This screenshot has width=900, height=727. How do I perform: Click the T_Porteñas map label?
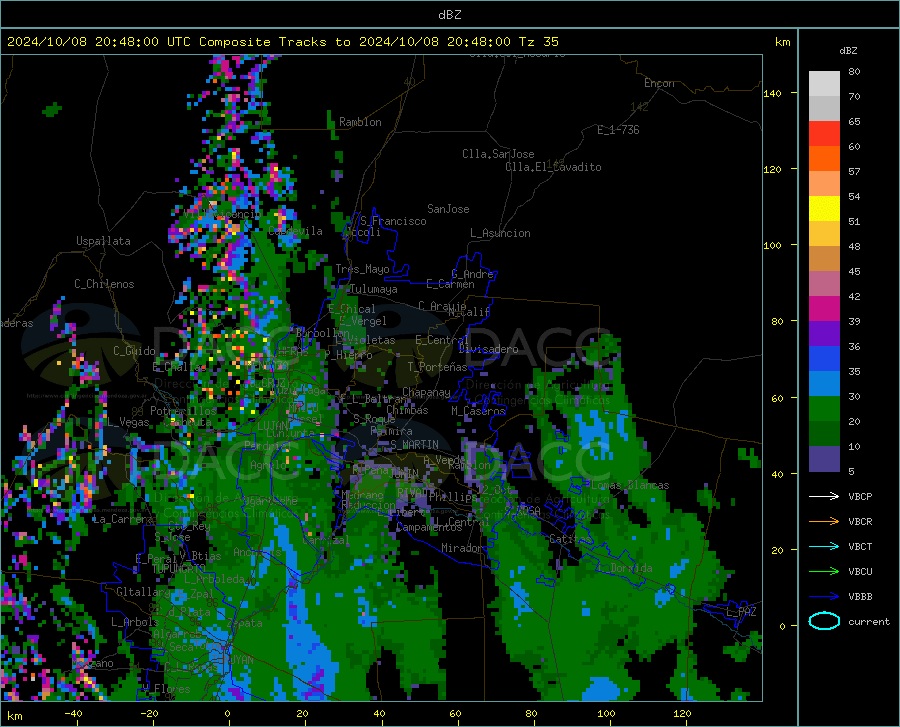[437, 367]
